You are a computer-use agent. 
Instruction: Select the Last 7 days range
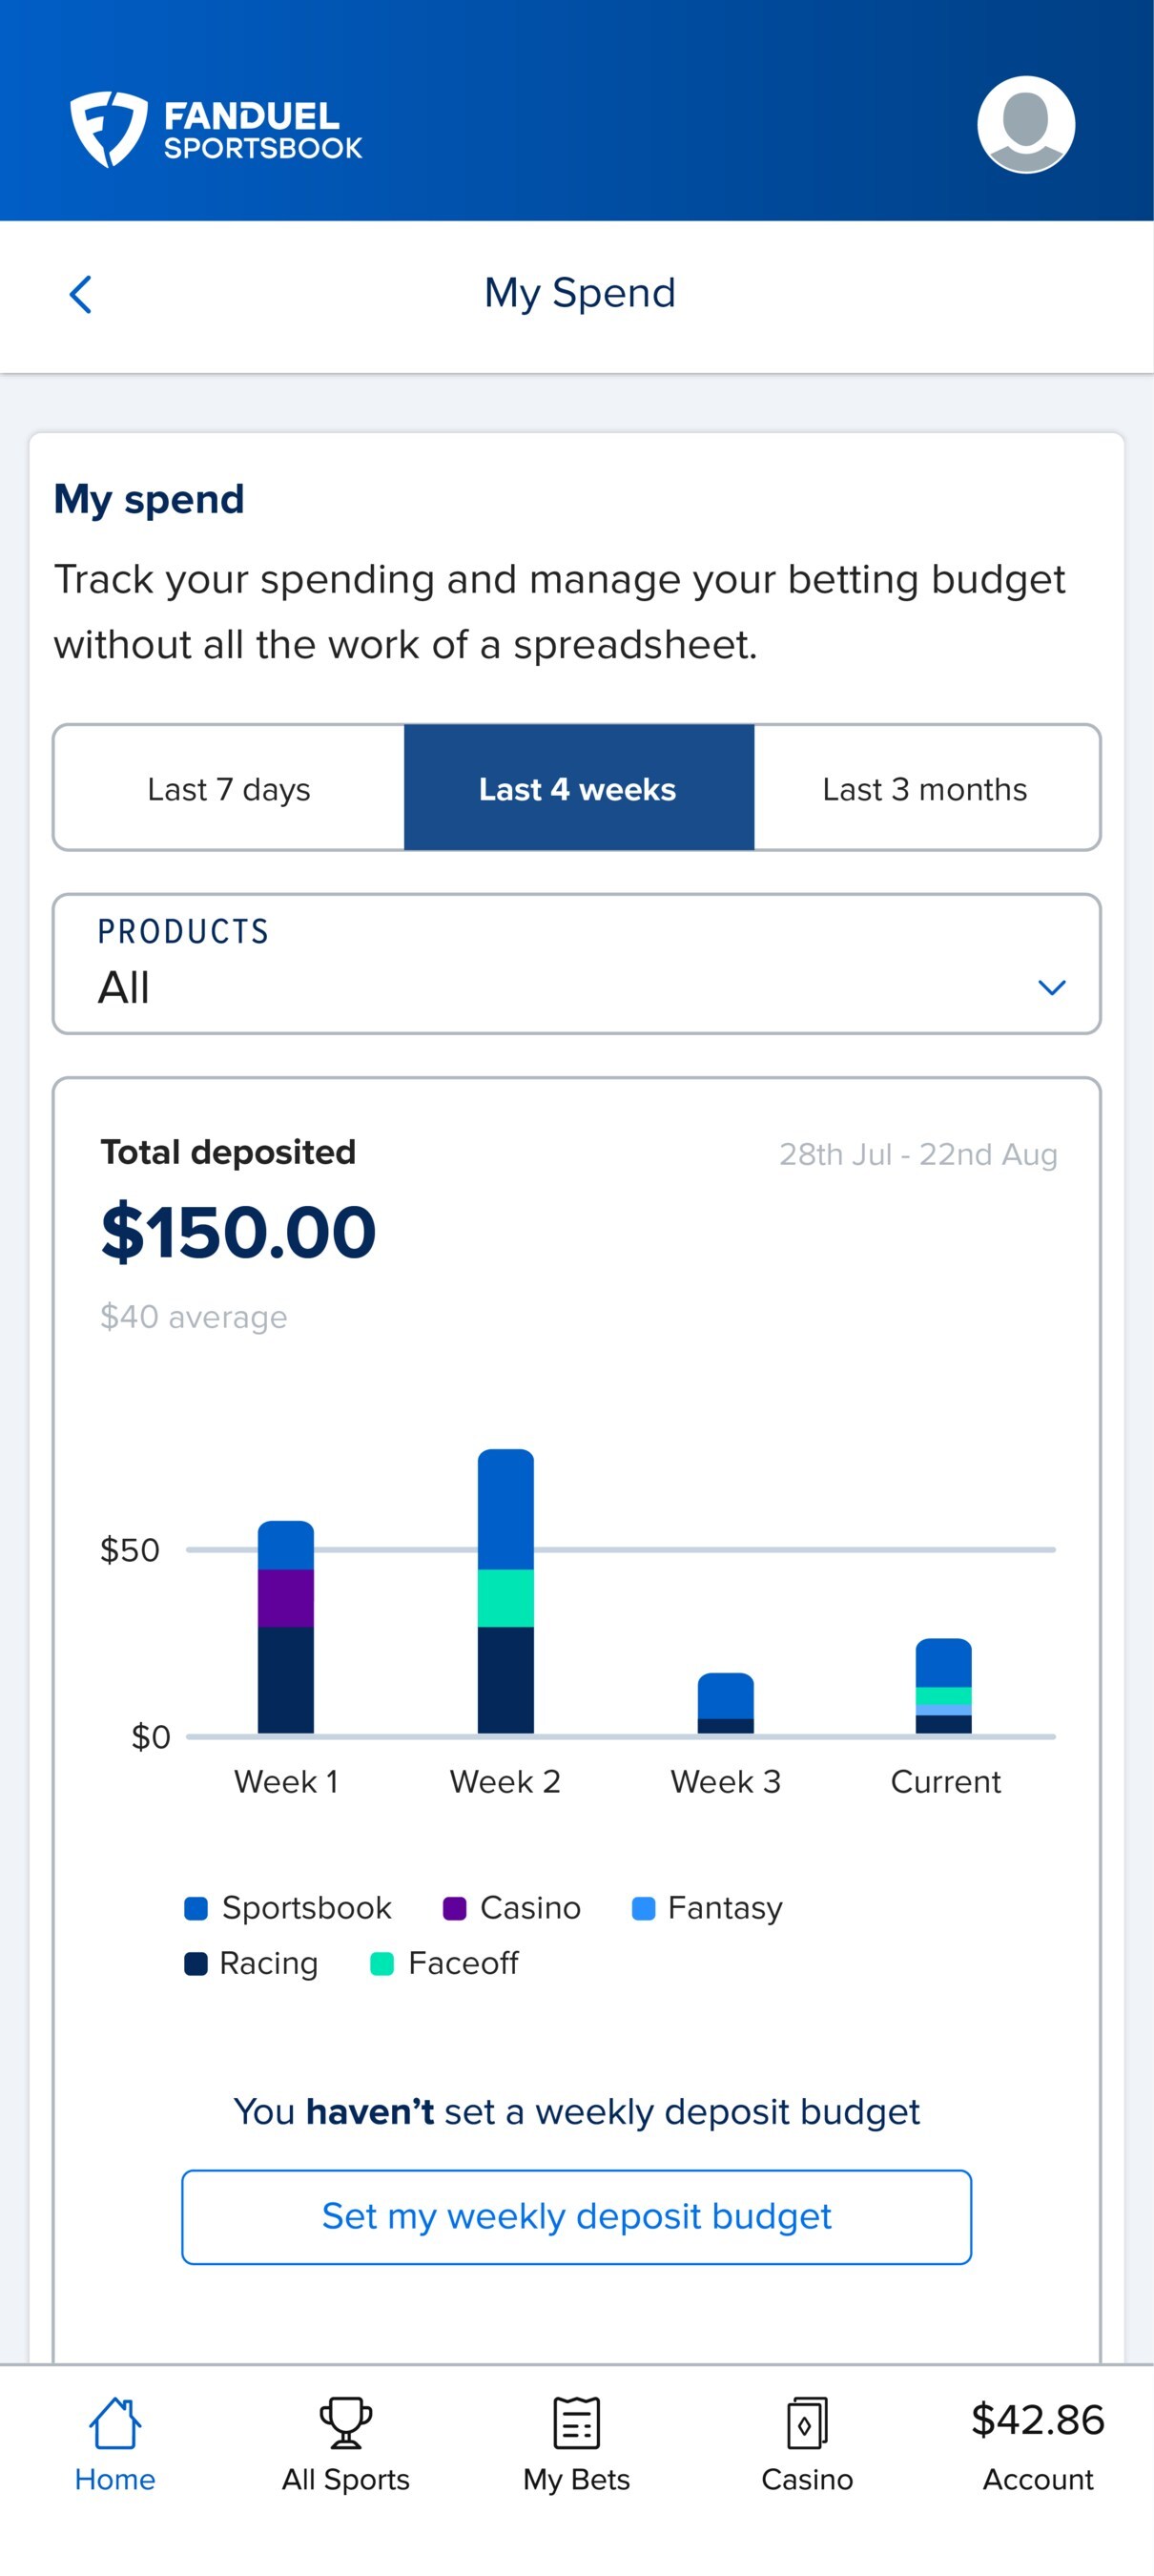click(x=229, y=789)
